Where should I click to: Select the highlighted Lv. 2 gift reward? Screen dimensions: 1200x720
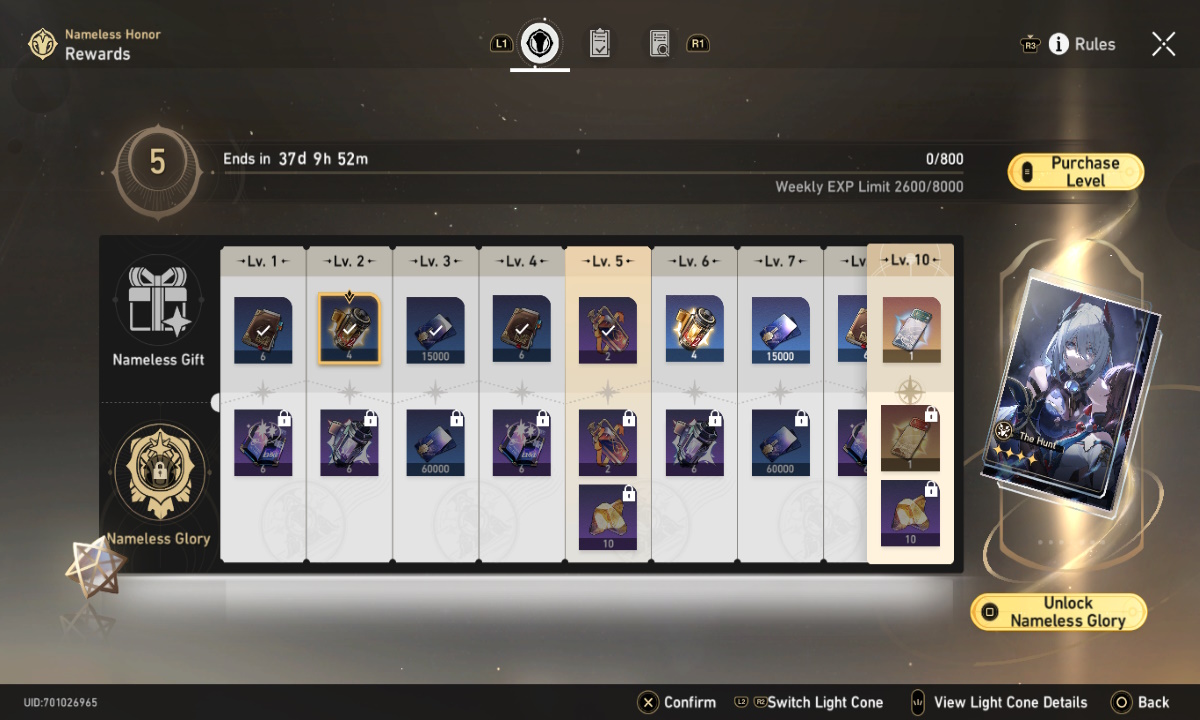[x=350, y=329]
